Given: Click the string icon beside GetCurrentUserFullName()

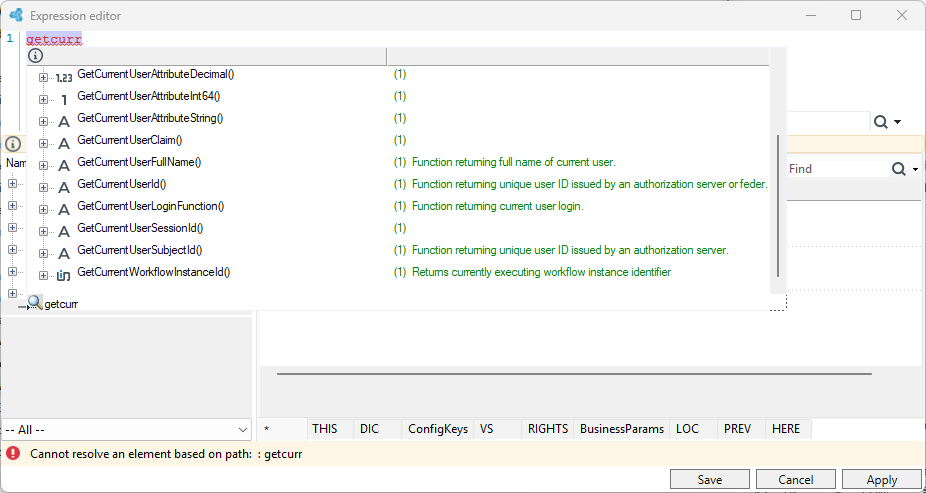Looking at the screenshot, I should (64, 165).
